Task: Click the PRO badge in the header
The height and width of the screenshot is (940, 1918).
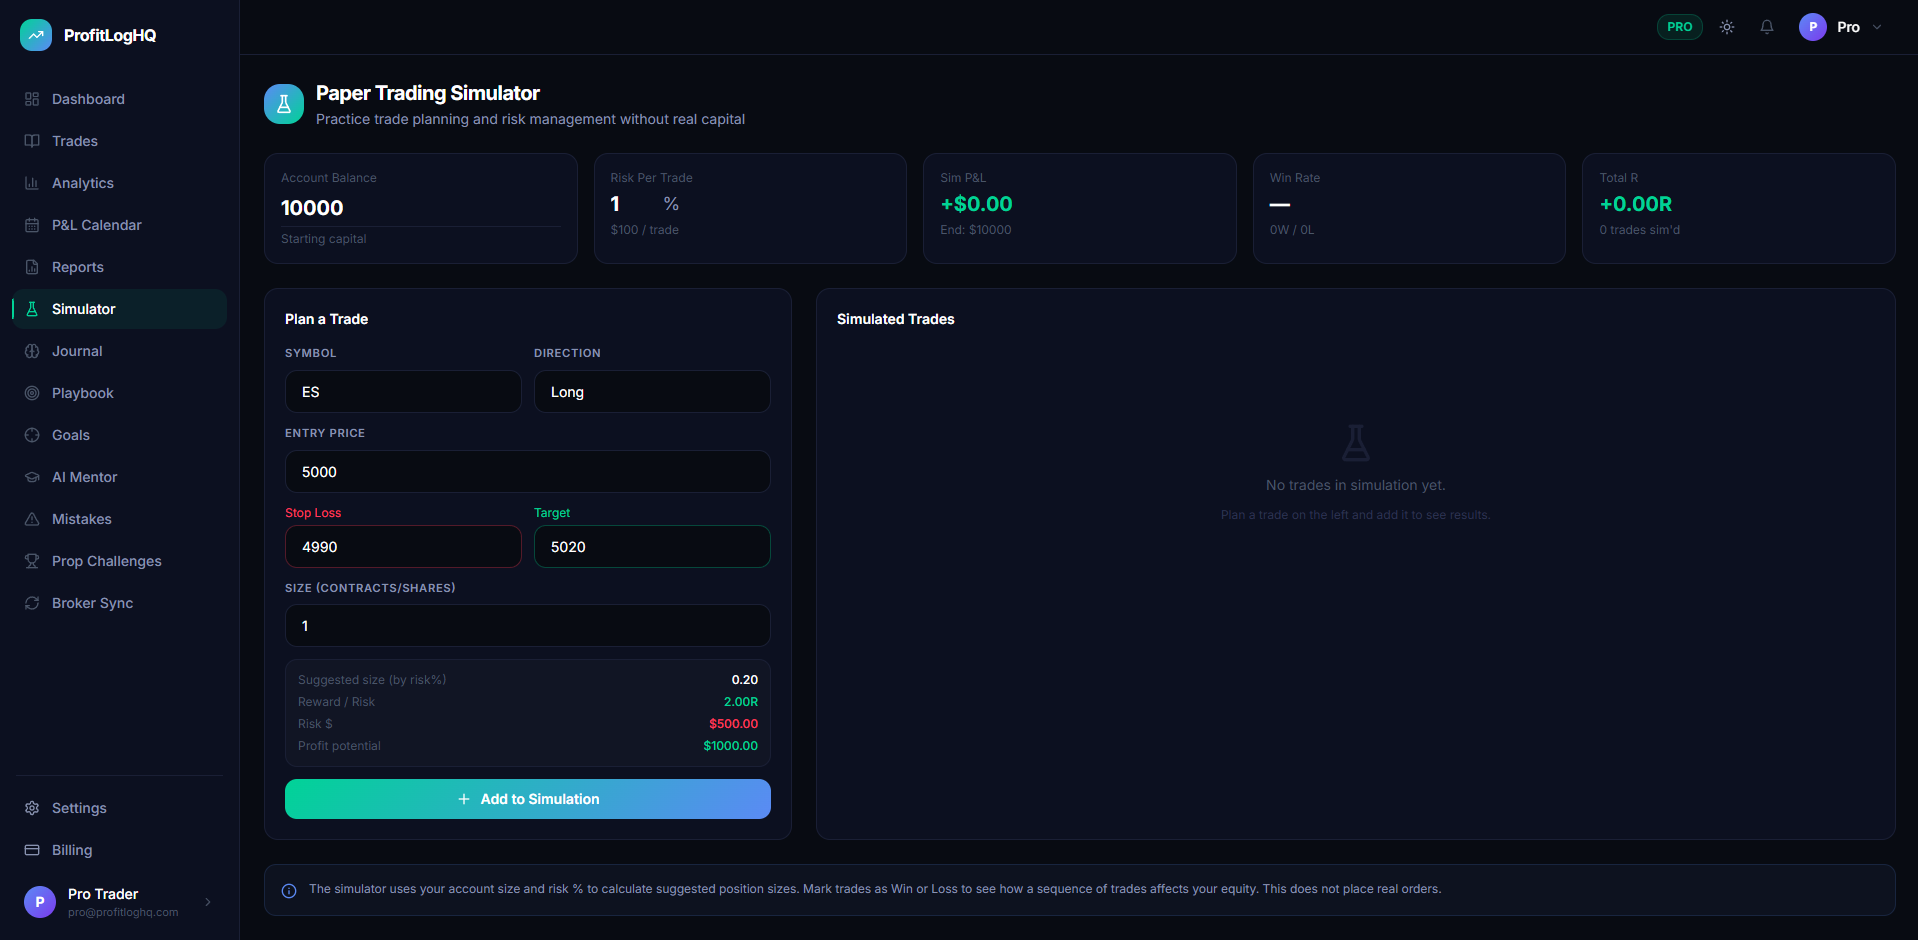Action: 1679,27
